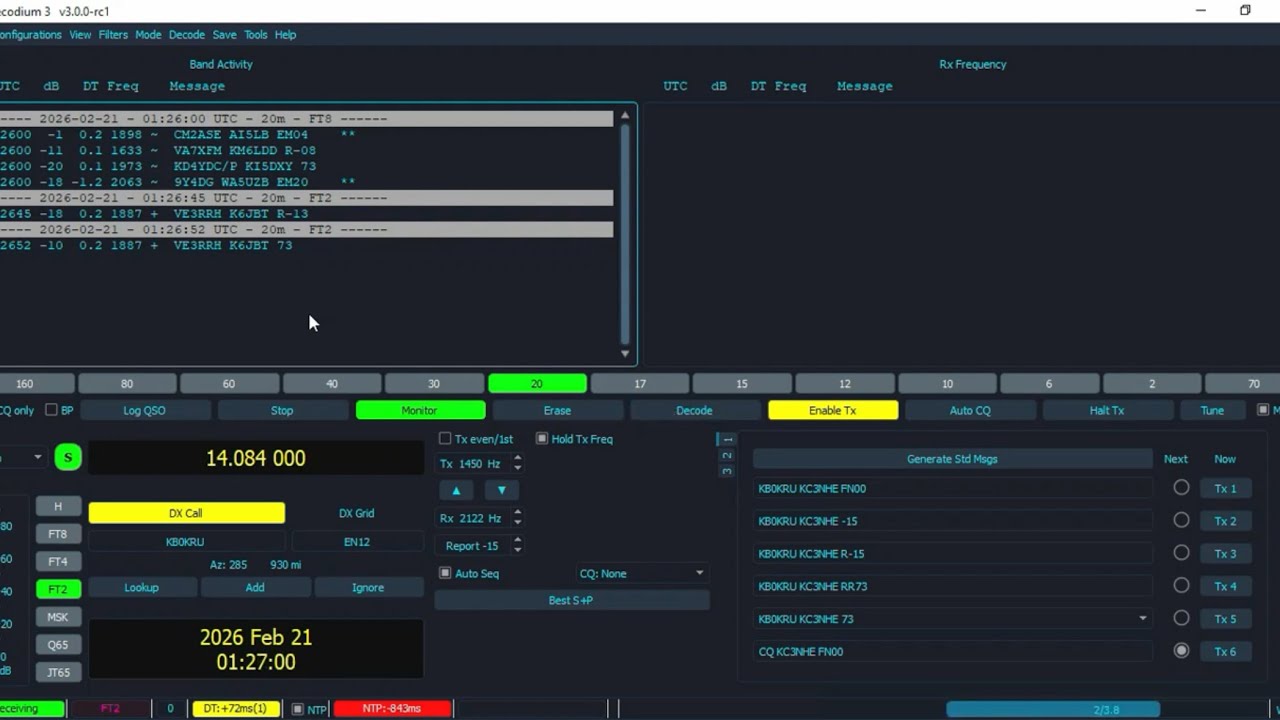Send Tx 2 message now
The width and height of the screenshot is (1280, 720).
[1225, 521]
